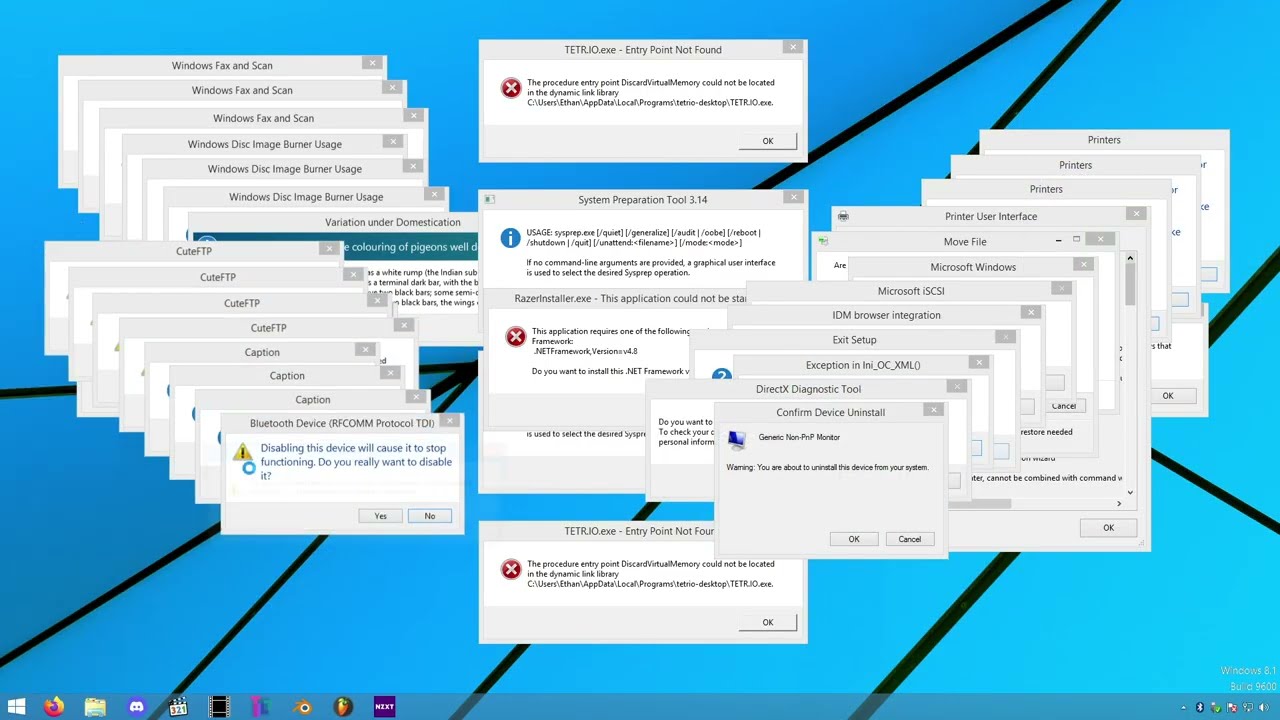
Task: Click horizontal scroll right arrow in Printer UI
Action: tap(1119, 504)
